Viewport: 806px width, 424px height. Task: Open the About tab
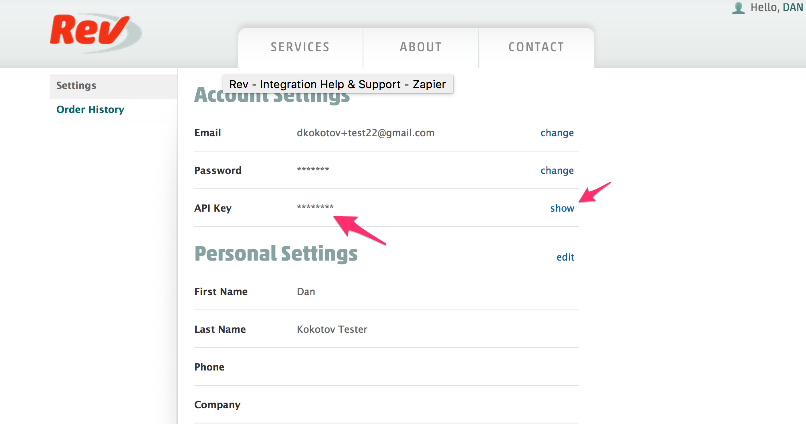[x=421, y=47]
